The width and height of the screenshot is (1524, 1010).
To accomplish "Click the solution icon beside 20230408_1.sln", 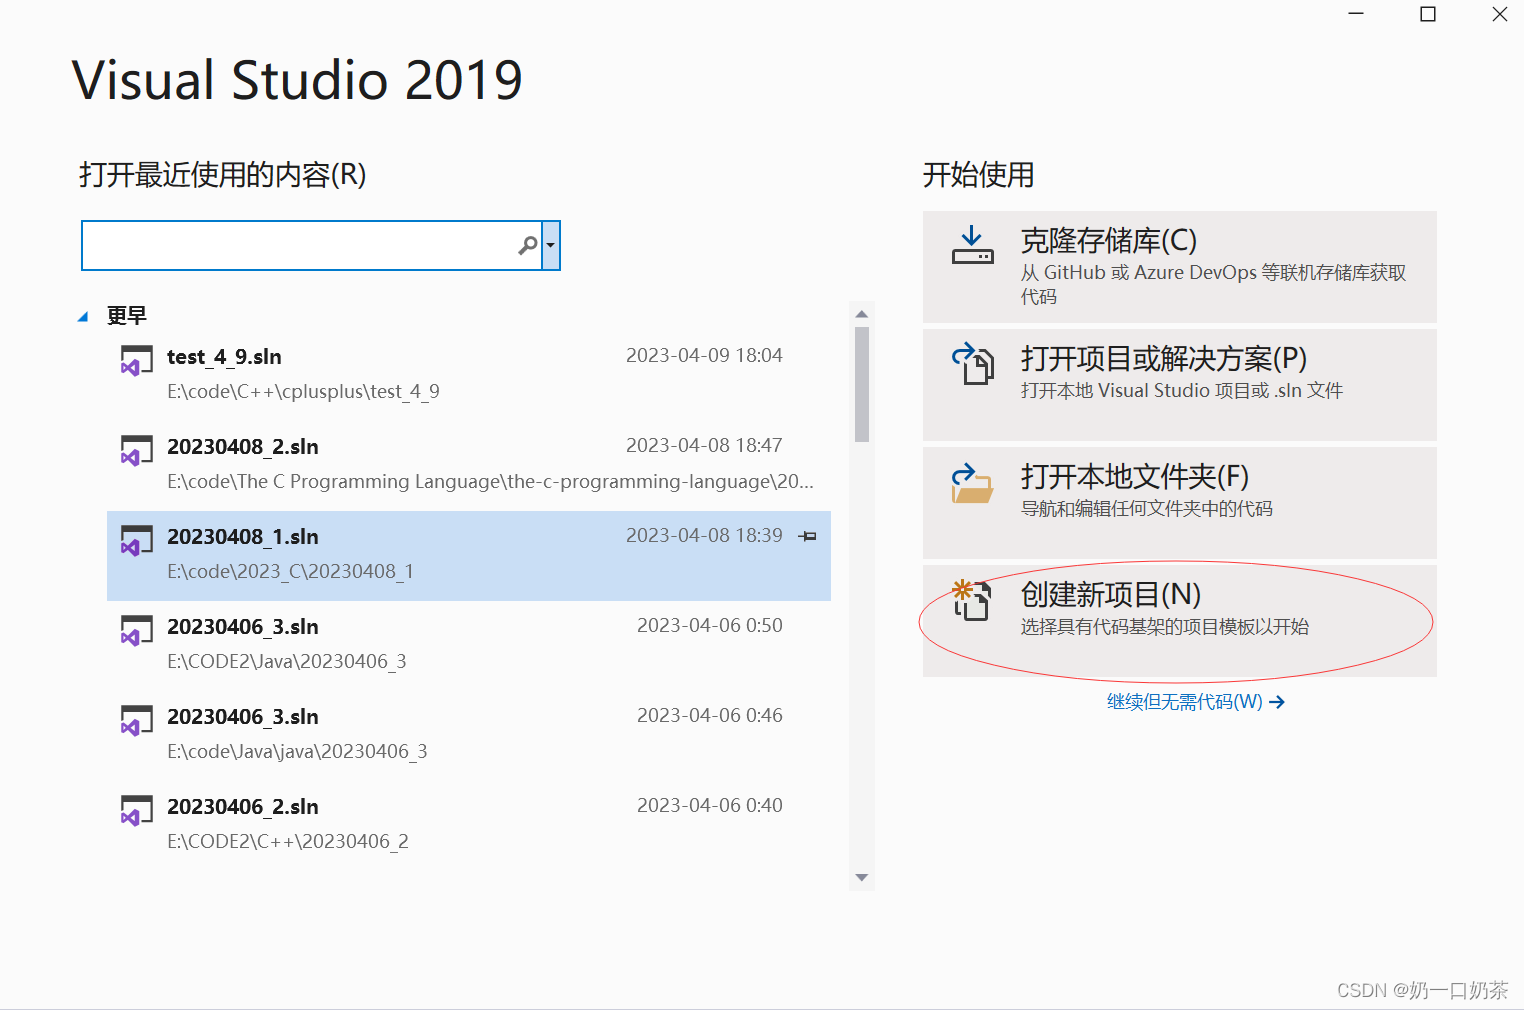I will pos(137,540).
